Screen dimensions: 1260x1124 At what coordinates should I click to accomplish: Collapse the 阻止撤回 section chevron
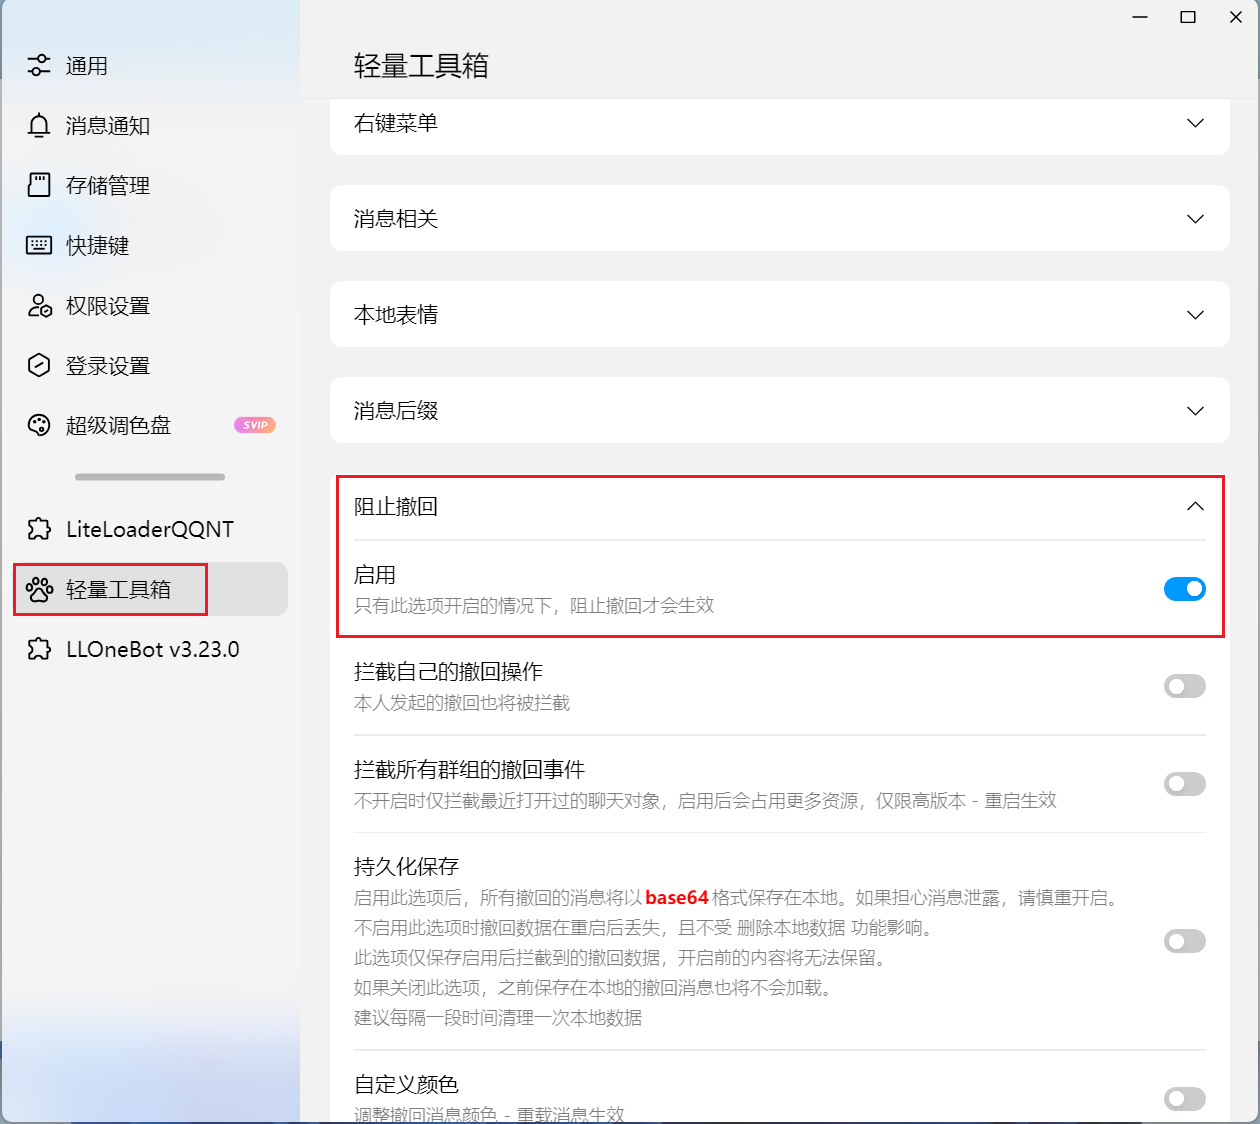(1195, 506)
